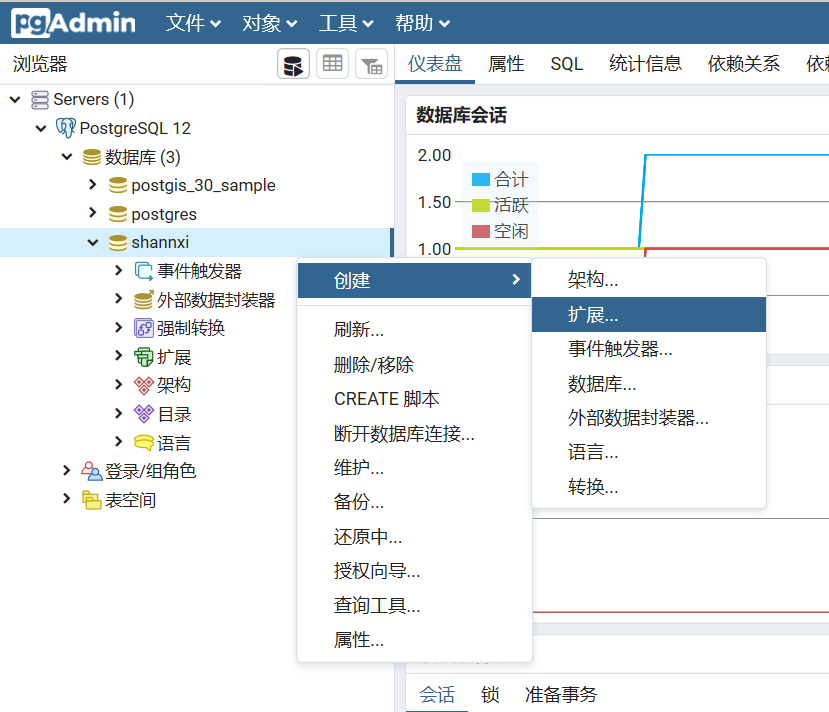
Task: Choose 语言... in the create submenu
Action: pos(649,452)
